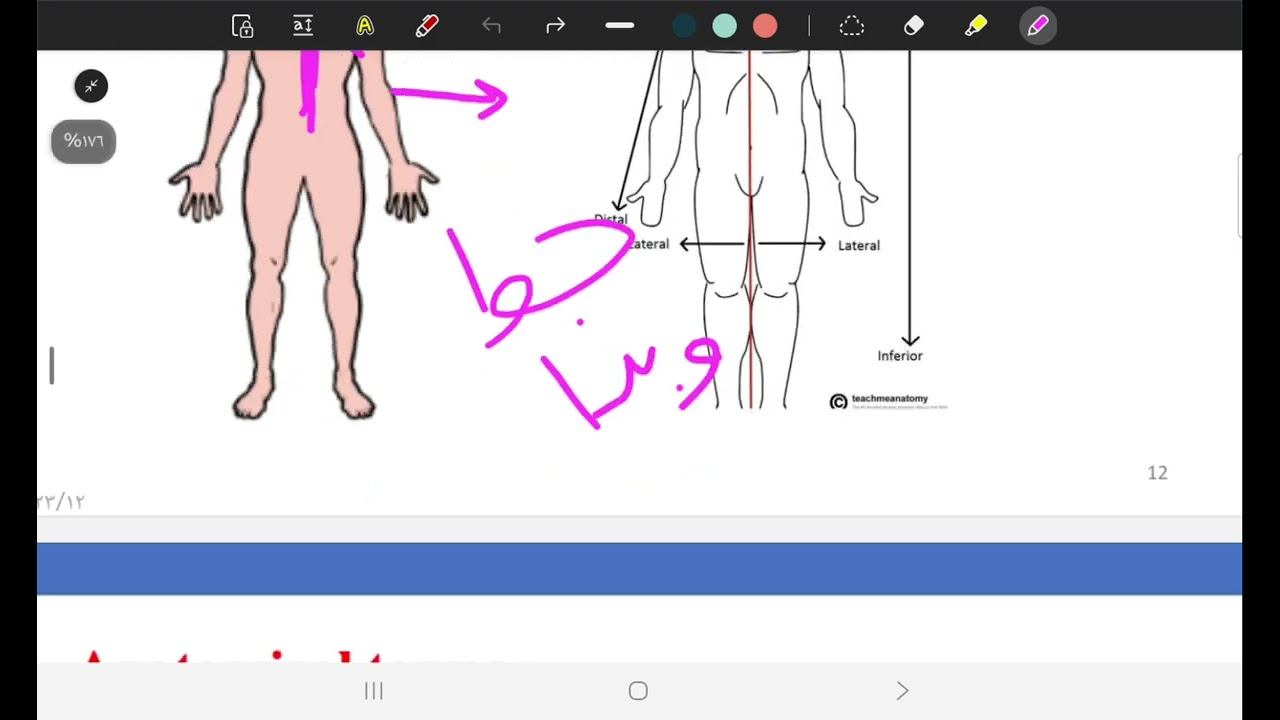1280x720 pixels.
Task: Tap the pink human body figure
Action: point(304,235)
